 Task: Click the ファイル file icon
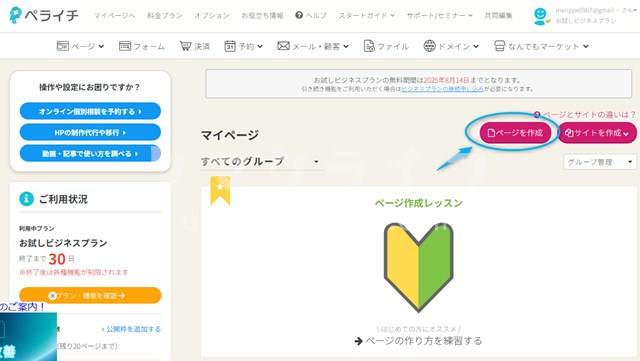369,46
